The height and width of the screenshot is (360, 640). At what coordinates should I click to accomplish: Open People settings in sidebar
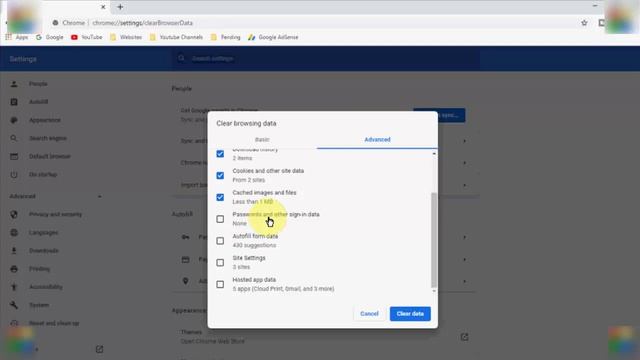pyautogui.click(x=38, y=84)
